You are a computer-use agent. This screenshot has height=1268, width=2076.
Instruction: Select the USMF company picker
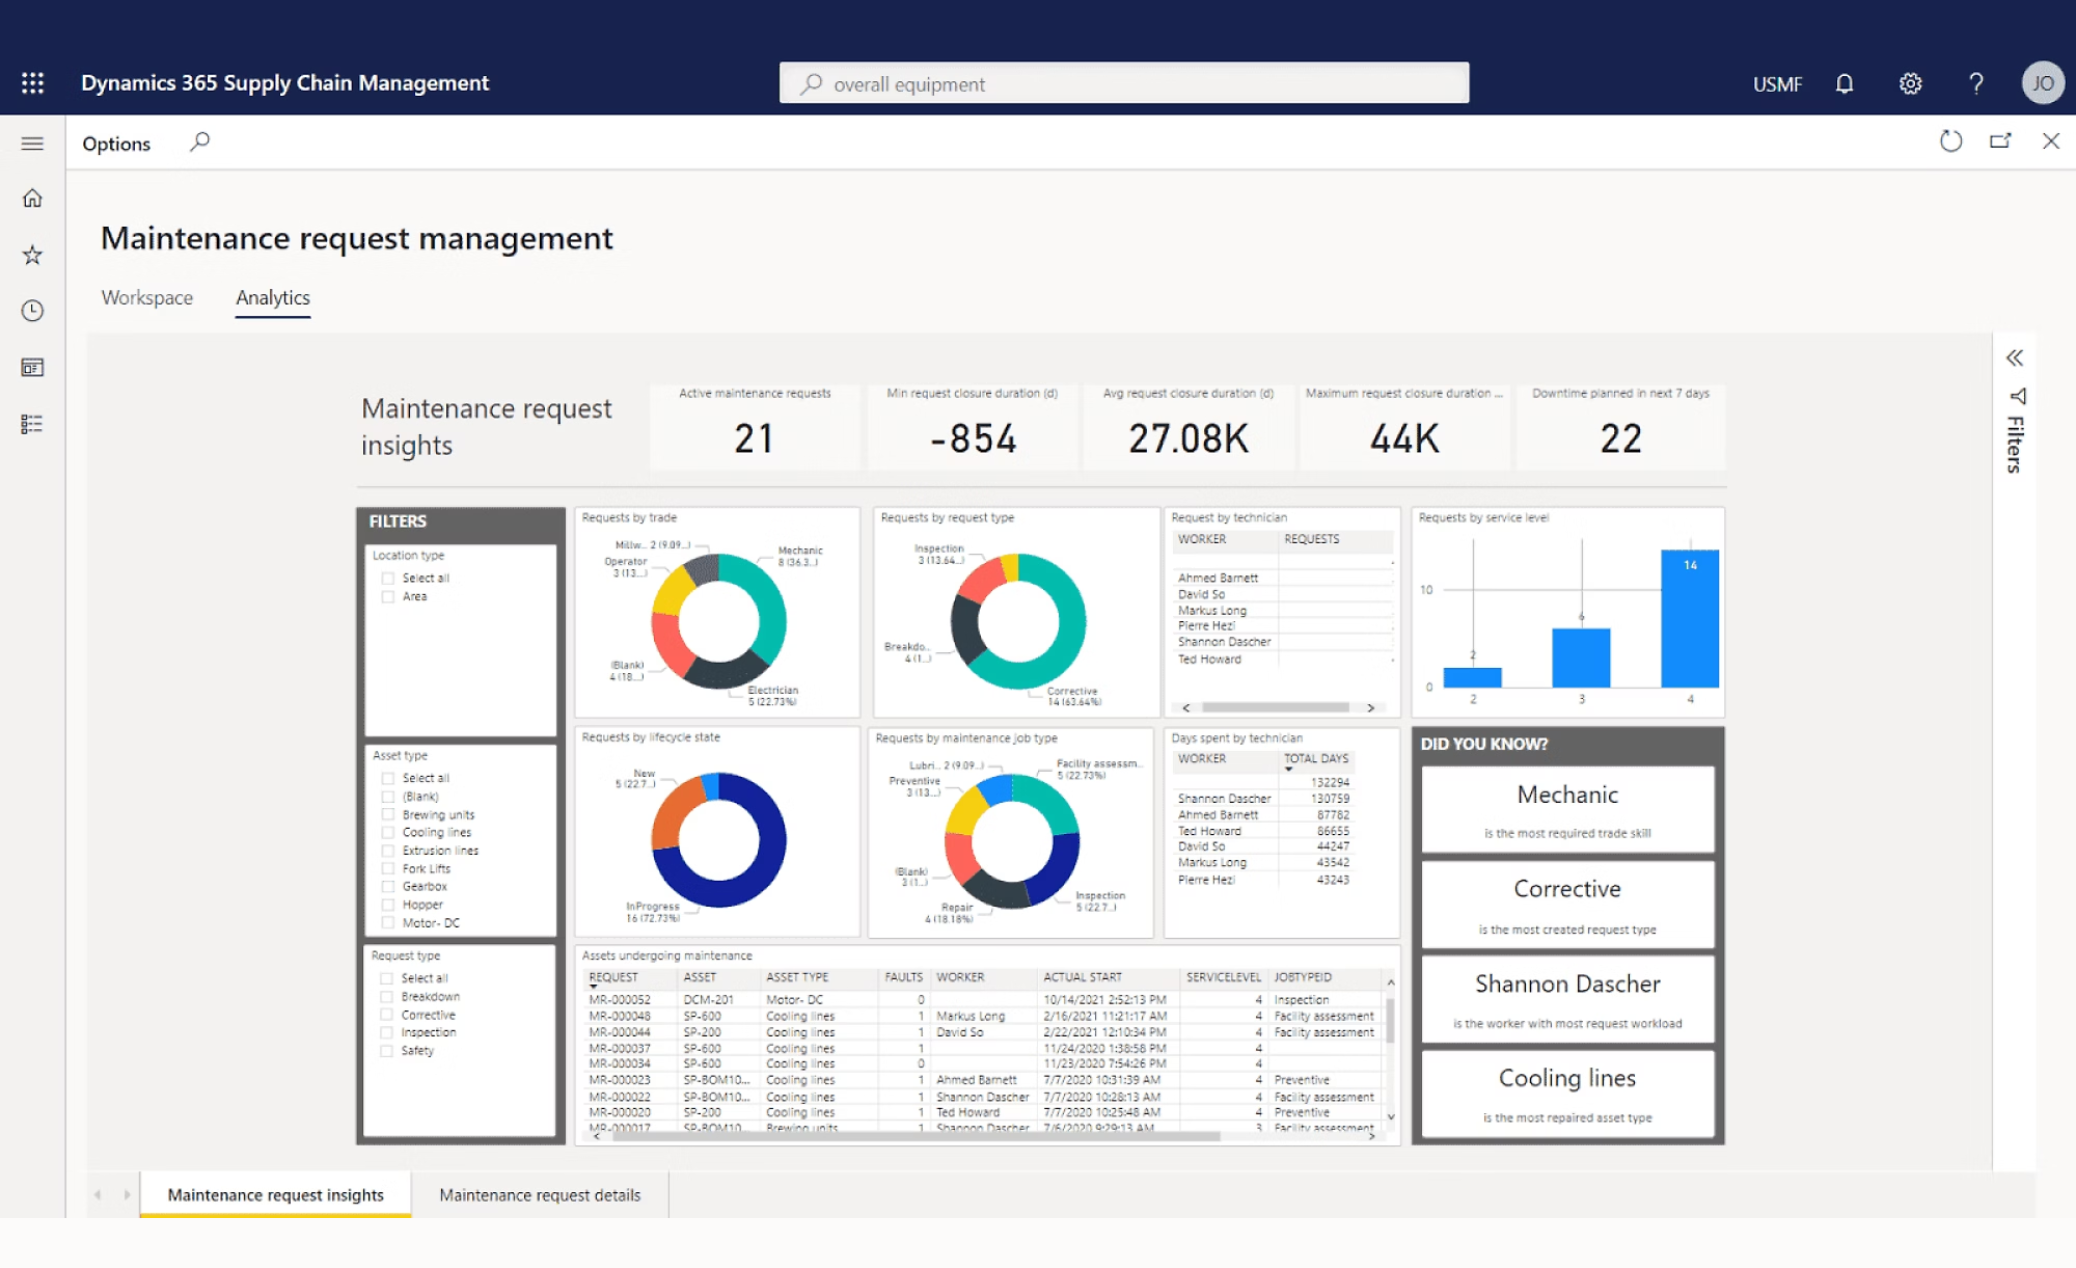1776,84
